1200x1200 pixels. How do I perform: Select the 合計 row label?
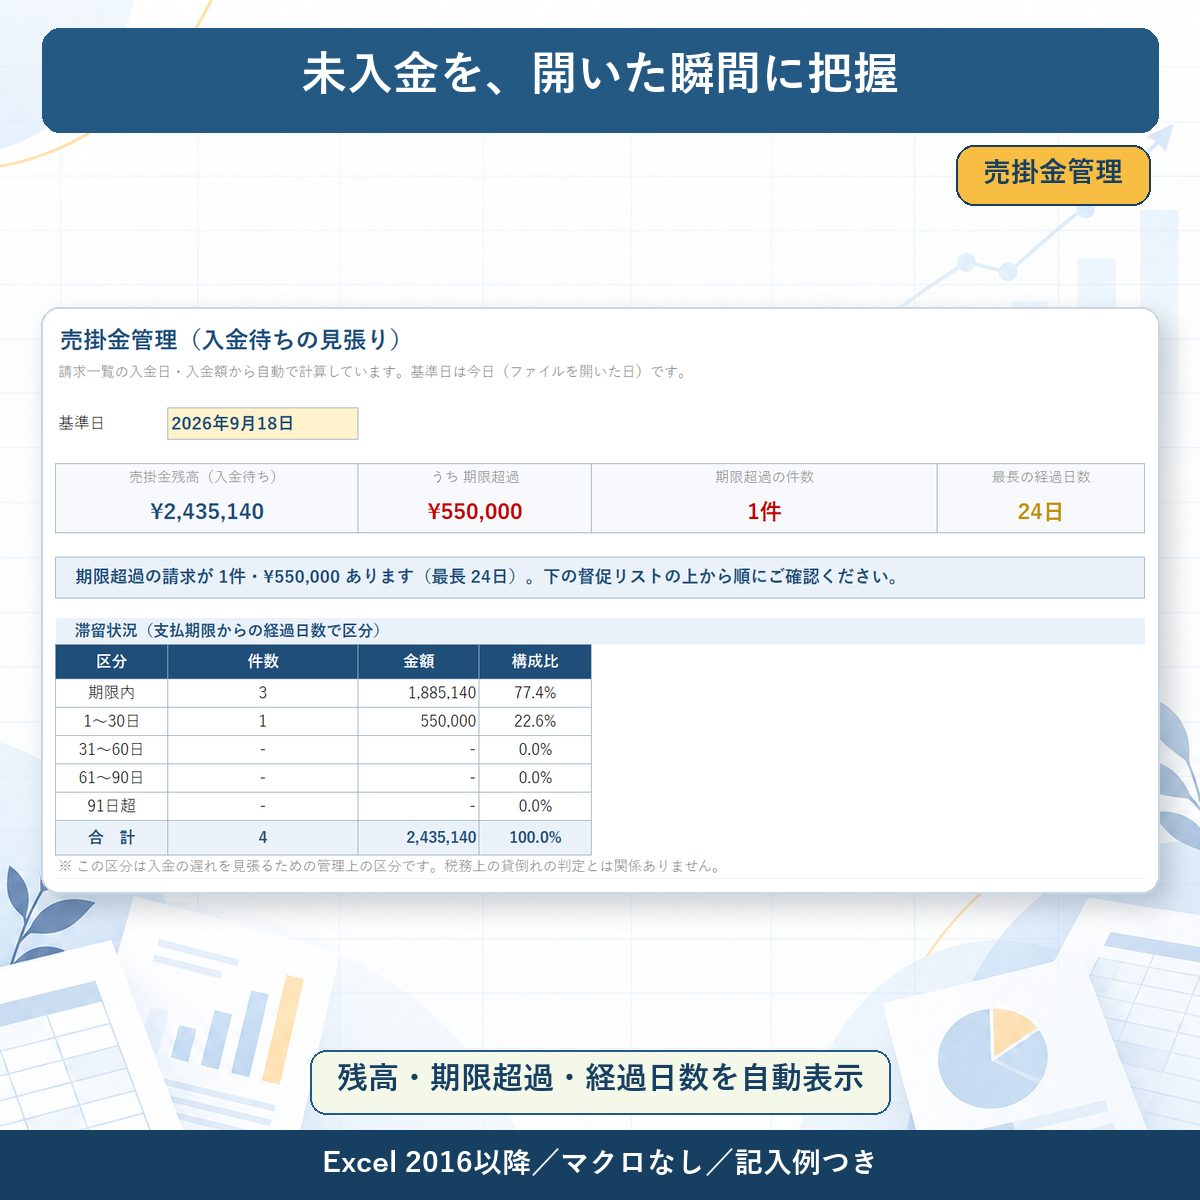(111, 837)
